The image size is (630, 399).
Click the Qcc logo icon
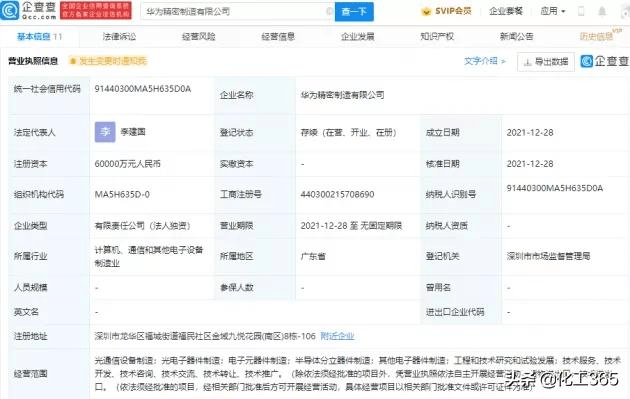pos(10,11)
